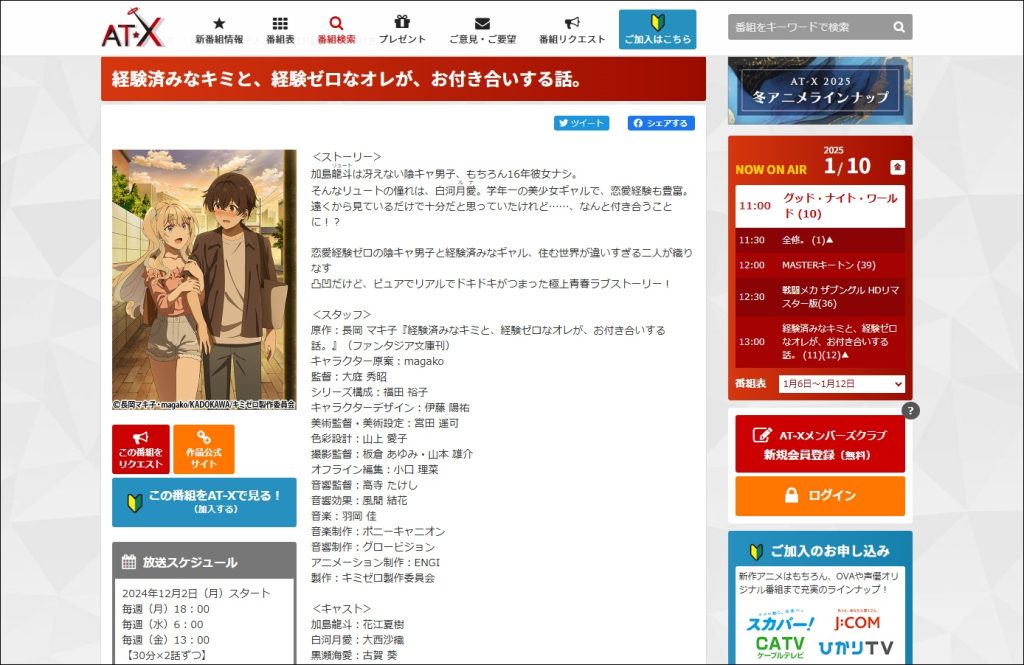Click the orange ログイン button

point(820,496)
